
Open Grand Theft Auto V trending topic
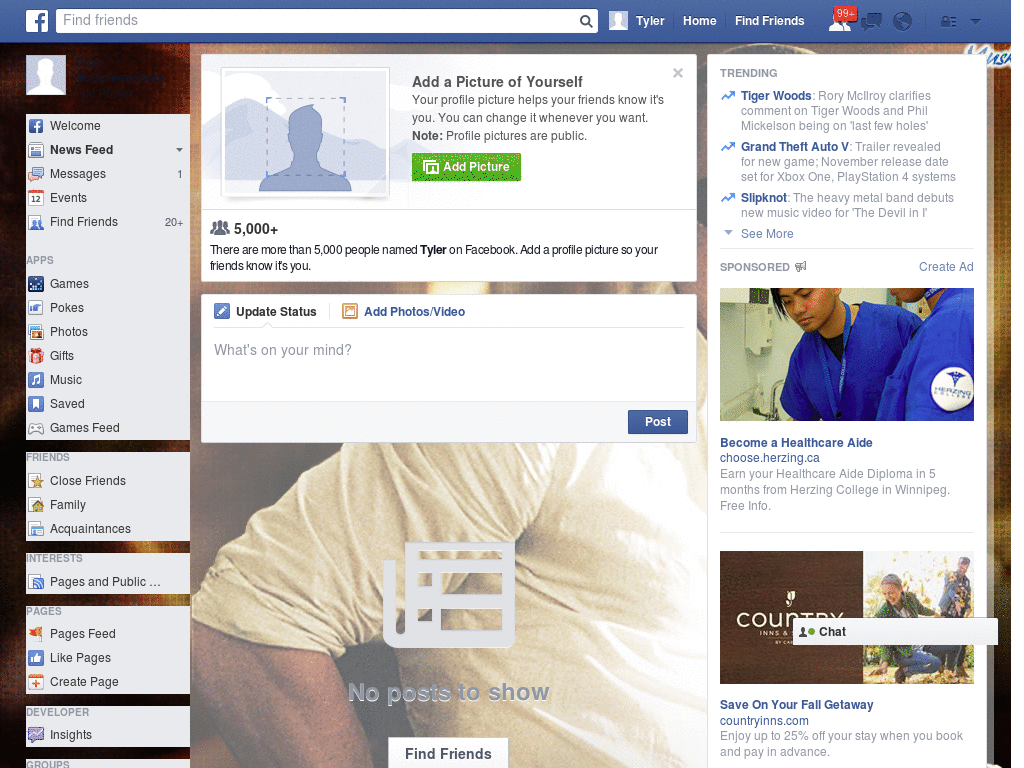[795, 147]
